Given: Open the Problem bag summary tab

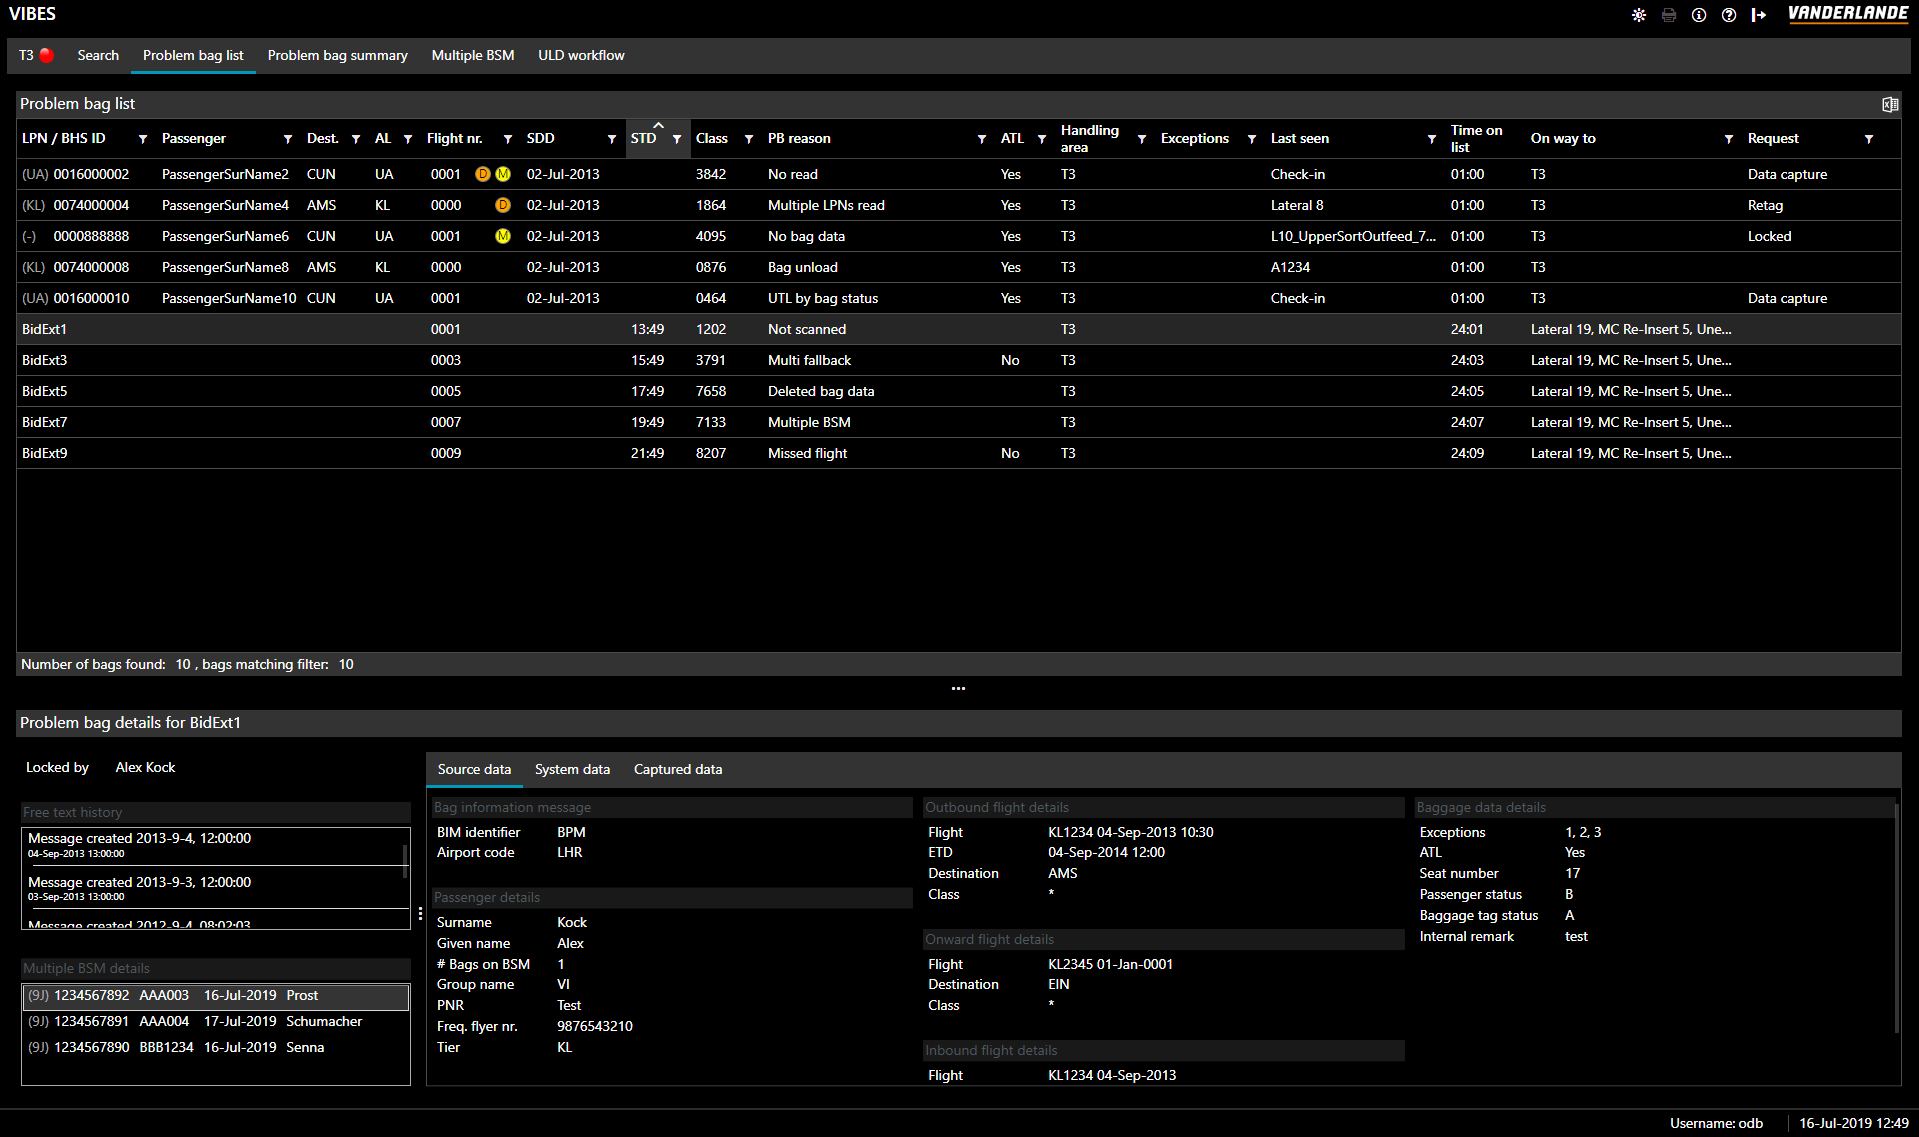Looking at the screenshot, I should click(x=338, y=55).
